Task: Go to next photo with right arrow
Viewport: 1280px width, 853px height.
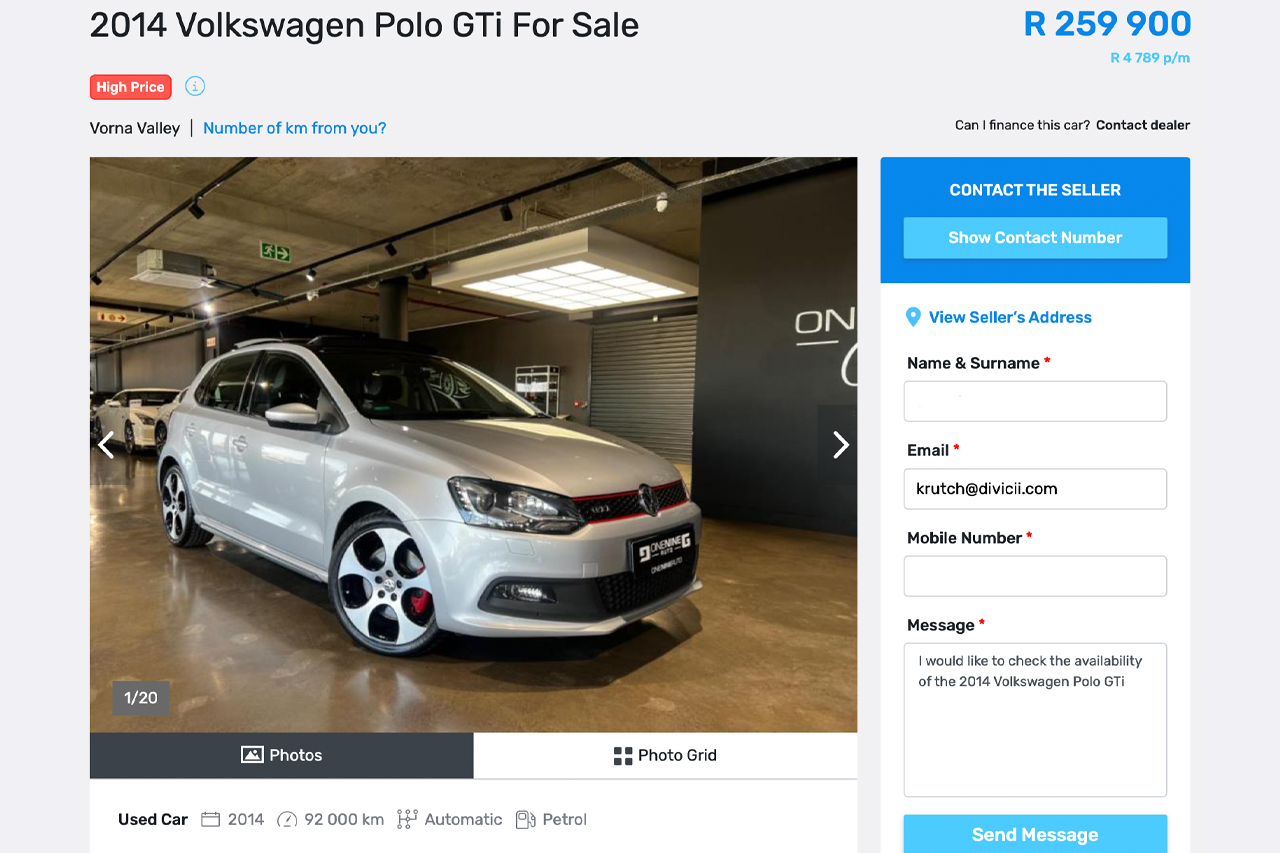Action: pyautogui.click(x=840, y=445)
